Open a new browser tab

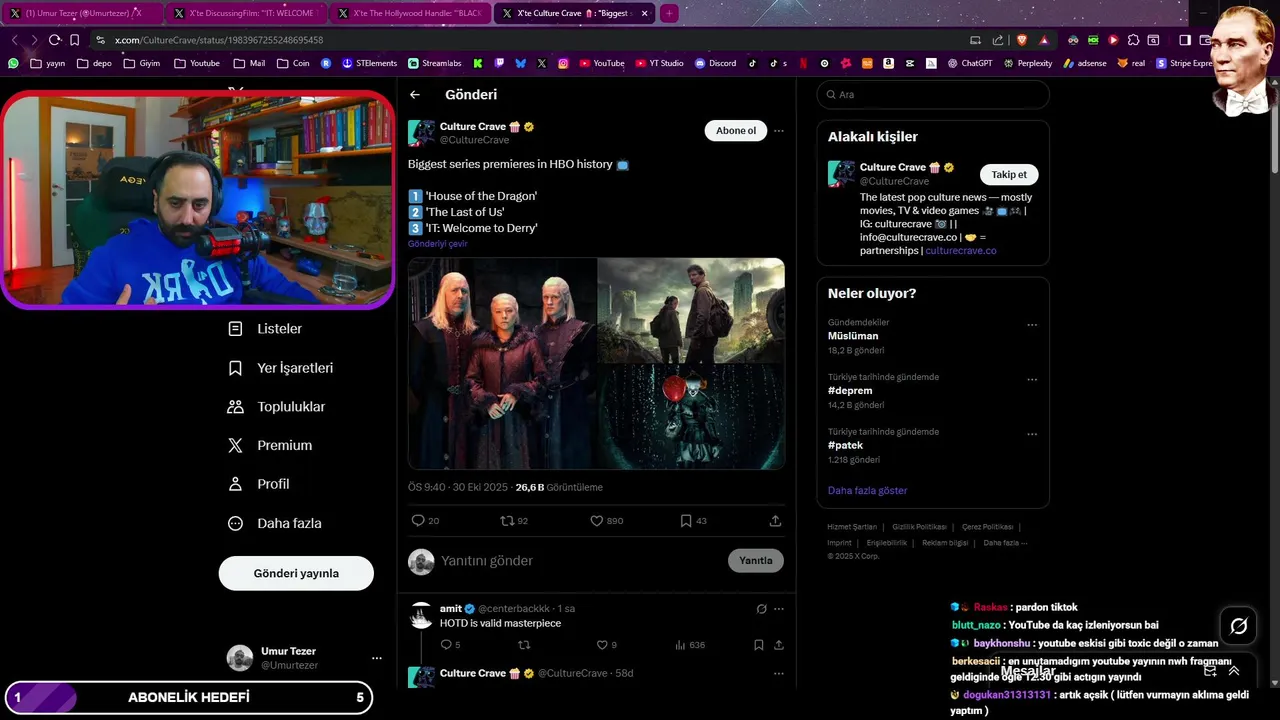pyautogui.click(x=669, y=13)
